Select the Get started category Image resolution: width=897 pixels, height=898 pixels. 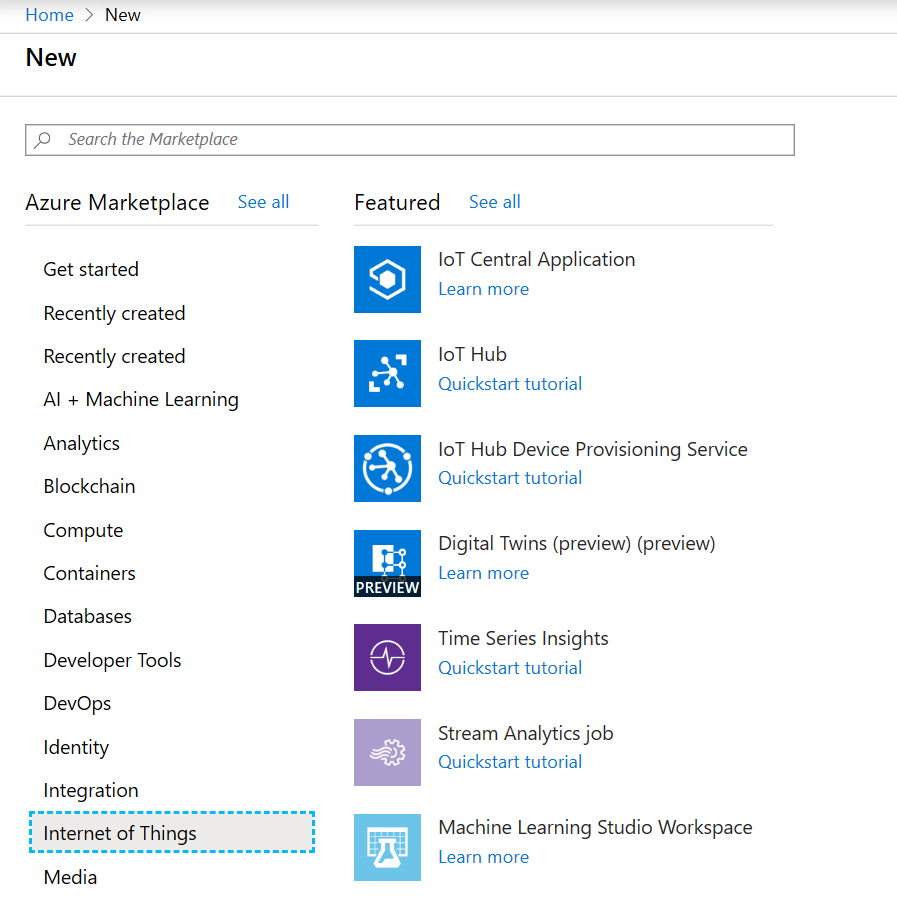[x=91, y=269]
